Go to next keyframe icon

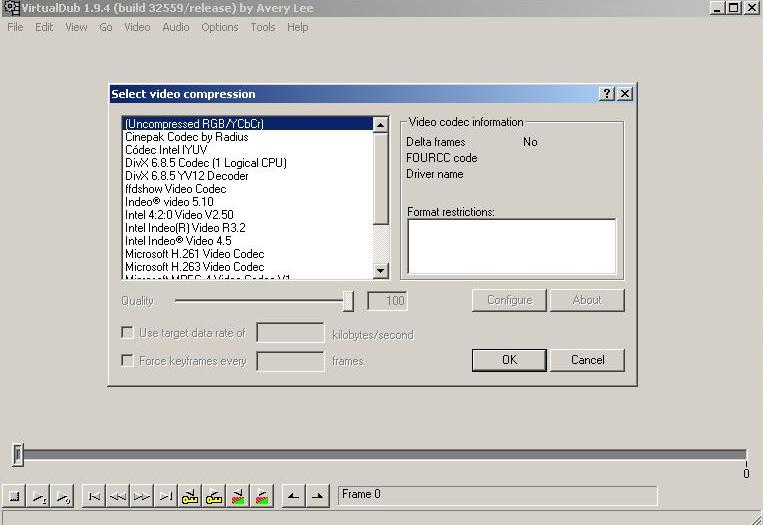click(214, 496)
